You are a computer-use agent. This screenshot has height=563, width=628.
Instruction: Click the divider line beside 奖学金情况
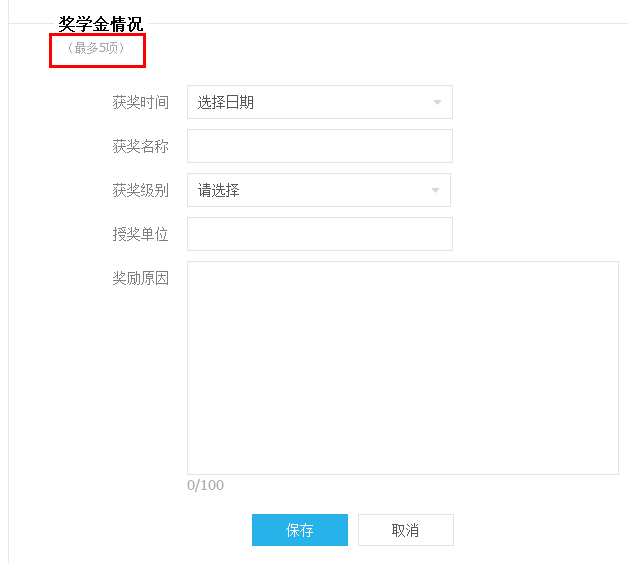[388, 24]
